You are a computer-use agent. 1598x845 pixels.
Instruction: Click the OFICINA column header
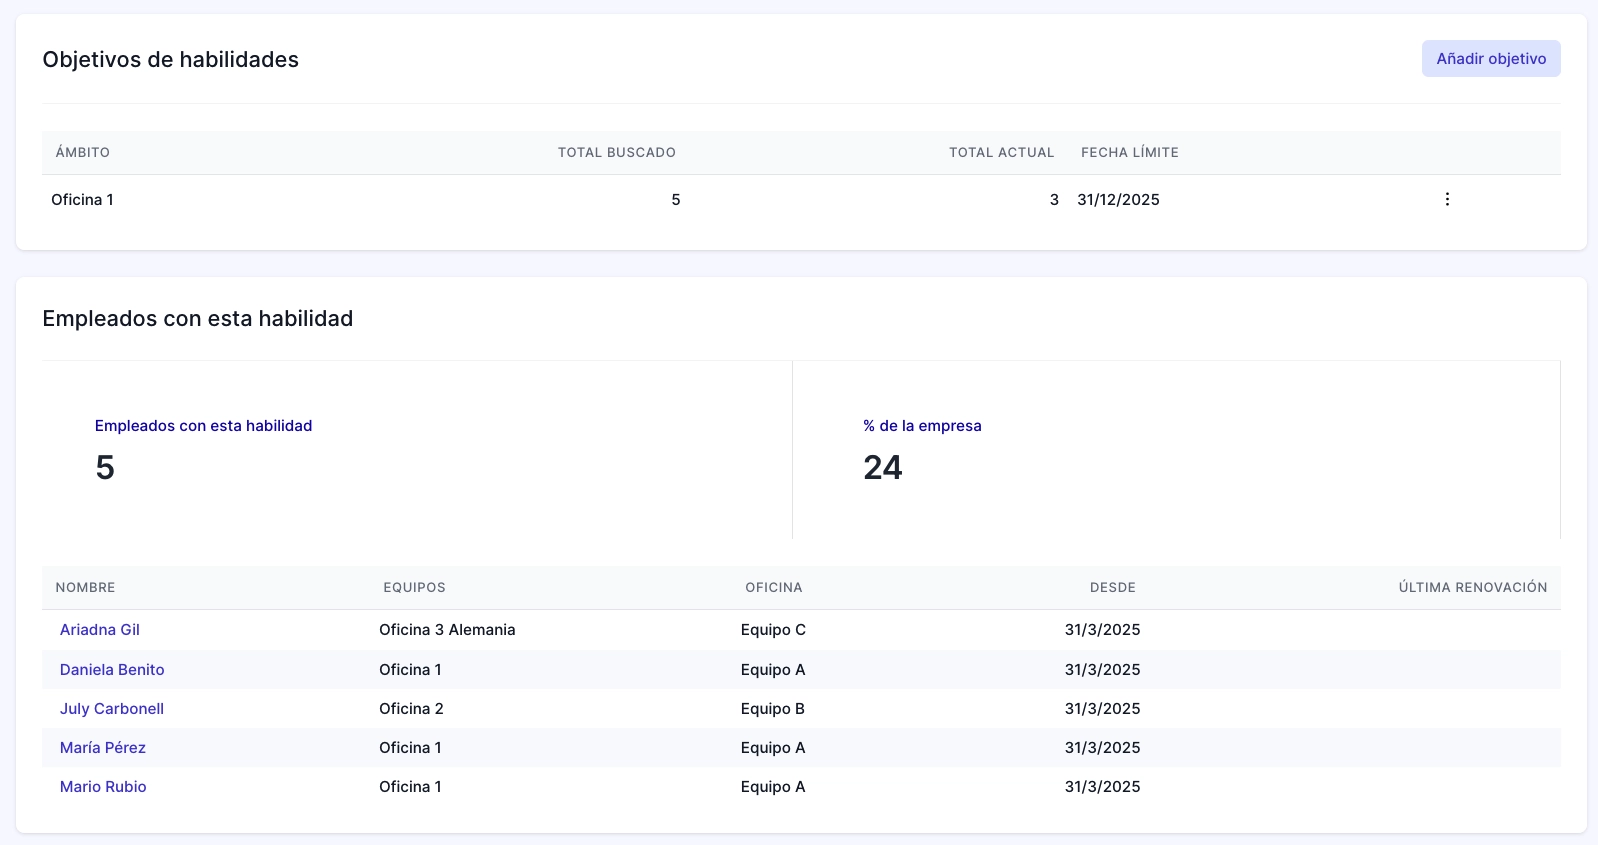click(x=773, y=588)
